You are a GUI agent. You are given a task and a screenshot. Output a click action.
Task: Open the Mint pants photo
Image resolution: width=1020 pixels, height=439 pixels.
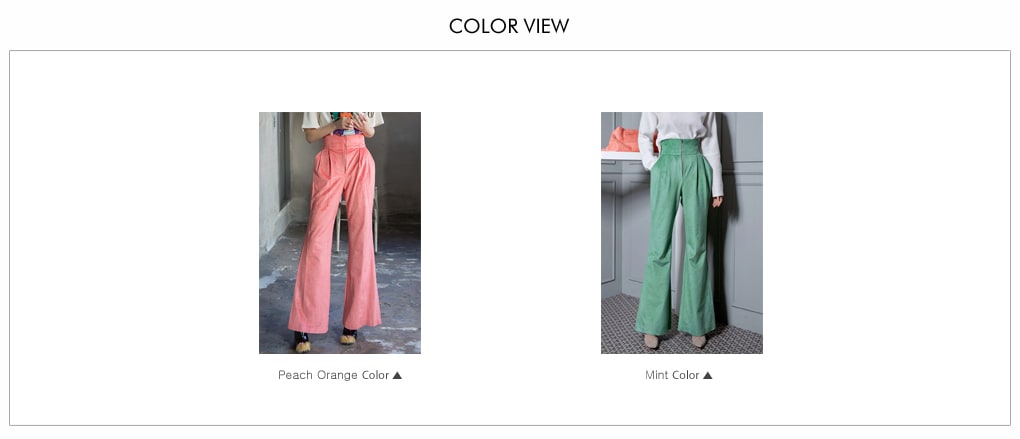(682, 233)
